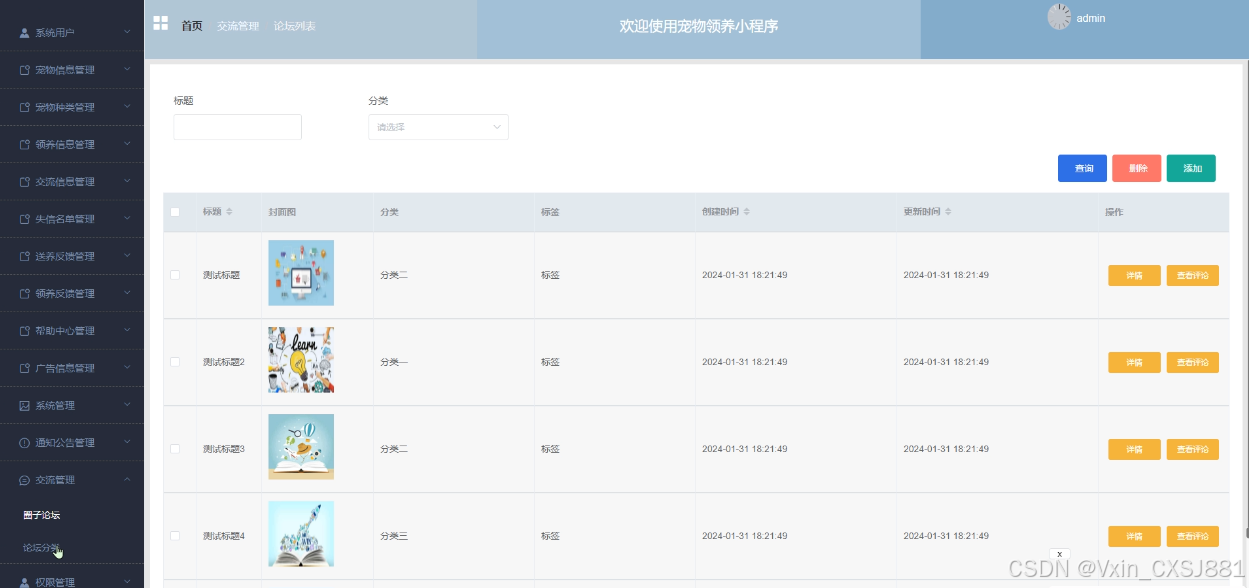Expand 宠物种类管理 with its chevron

pyautogui.click(x=127, y=107)
